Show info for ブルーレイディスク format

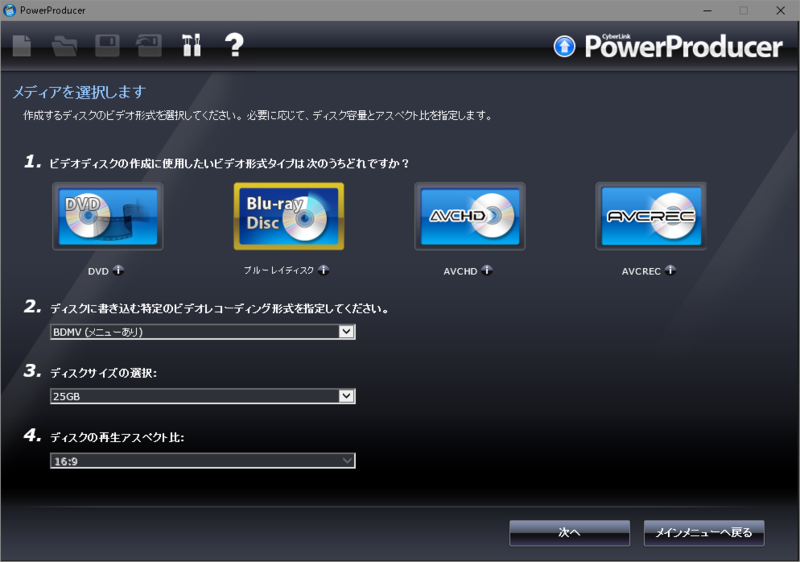[323, 270]
